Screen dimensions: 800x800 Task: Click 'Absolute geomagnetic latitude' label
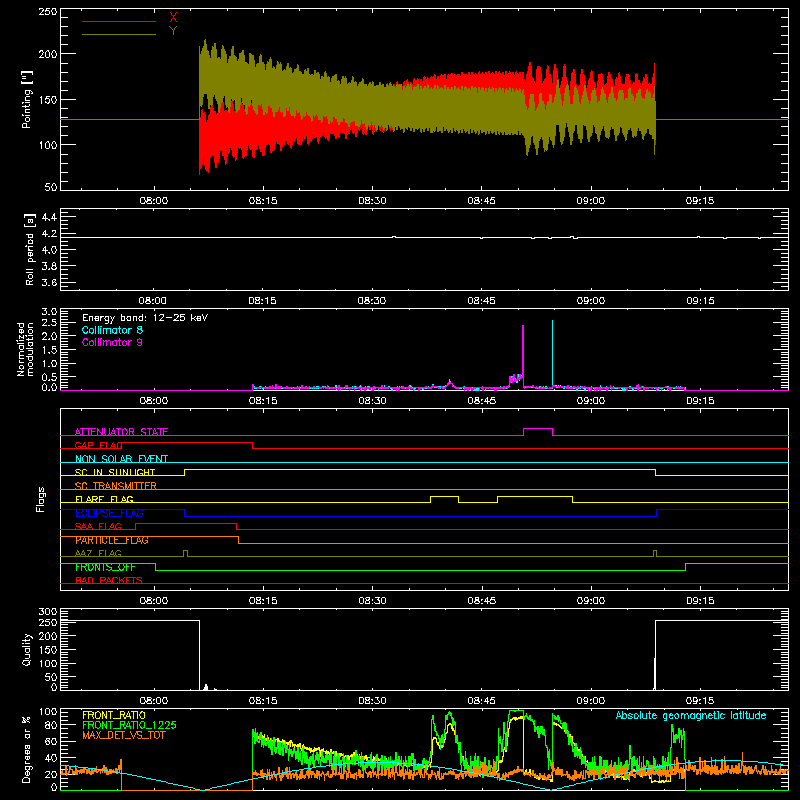pos(691,716)
